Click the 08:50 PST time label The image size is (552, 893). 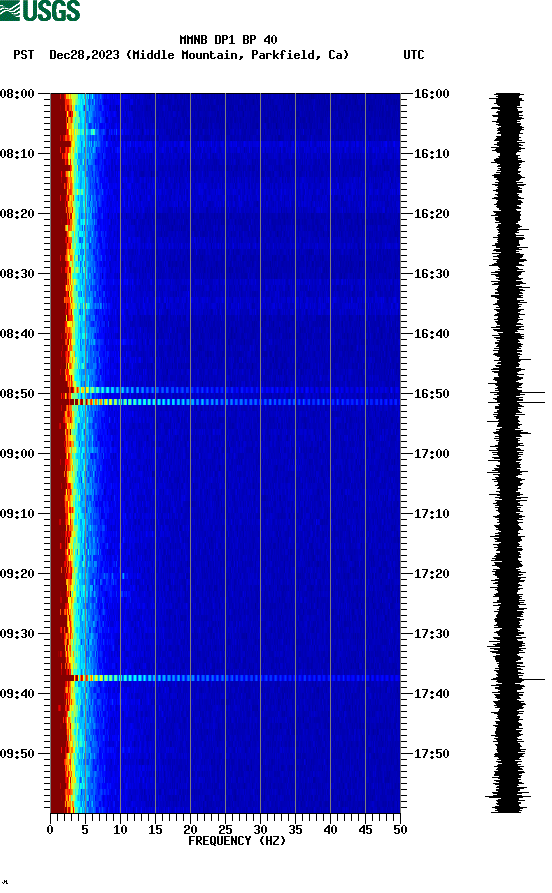pos(17,394)
